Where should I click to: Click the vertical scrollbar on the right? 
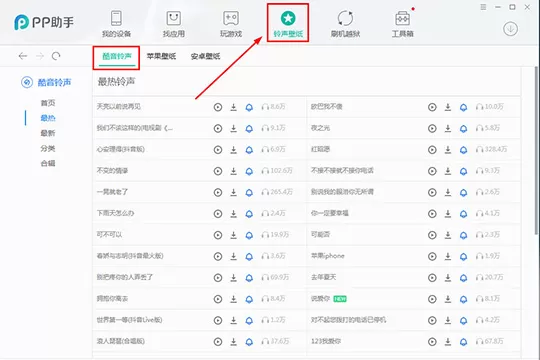[537, 151]
